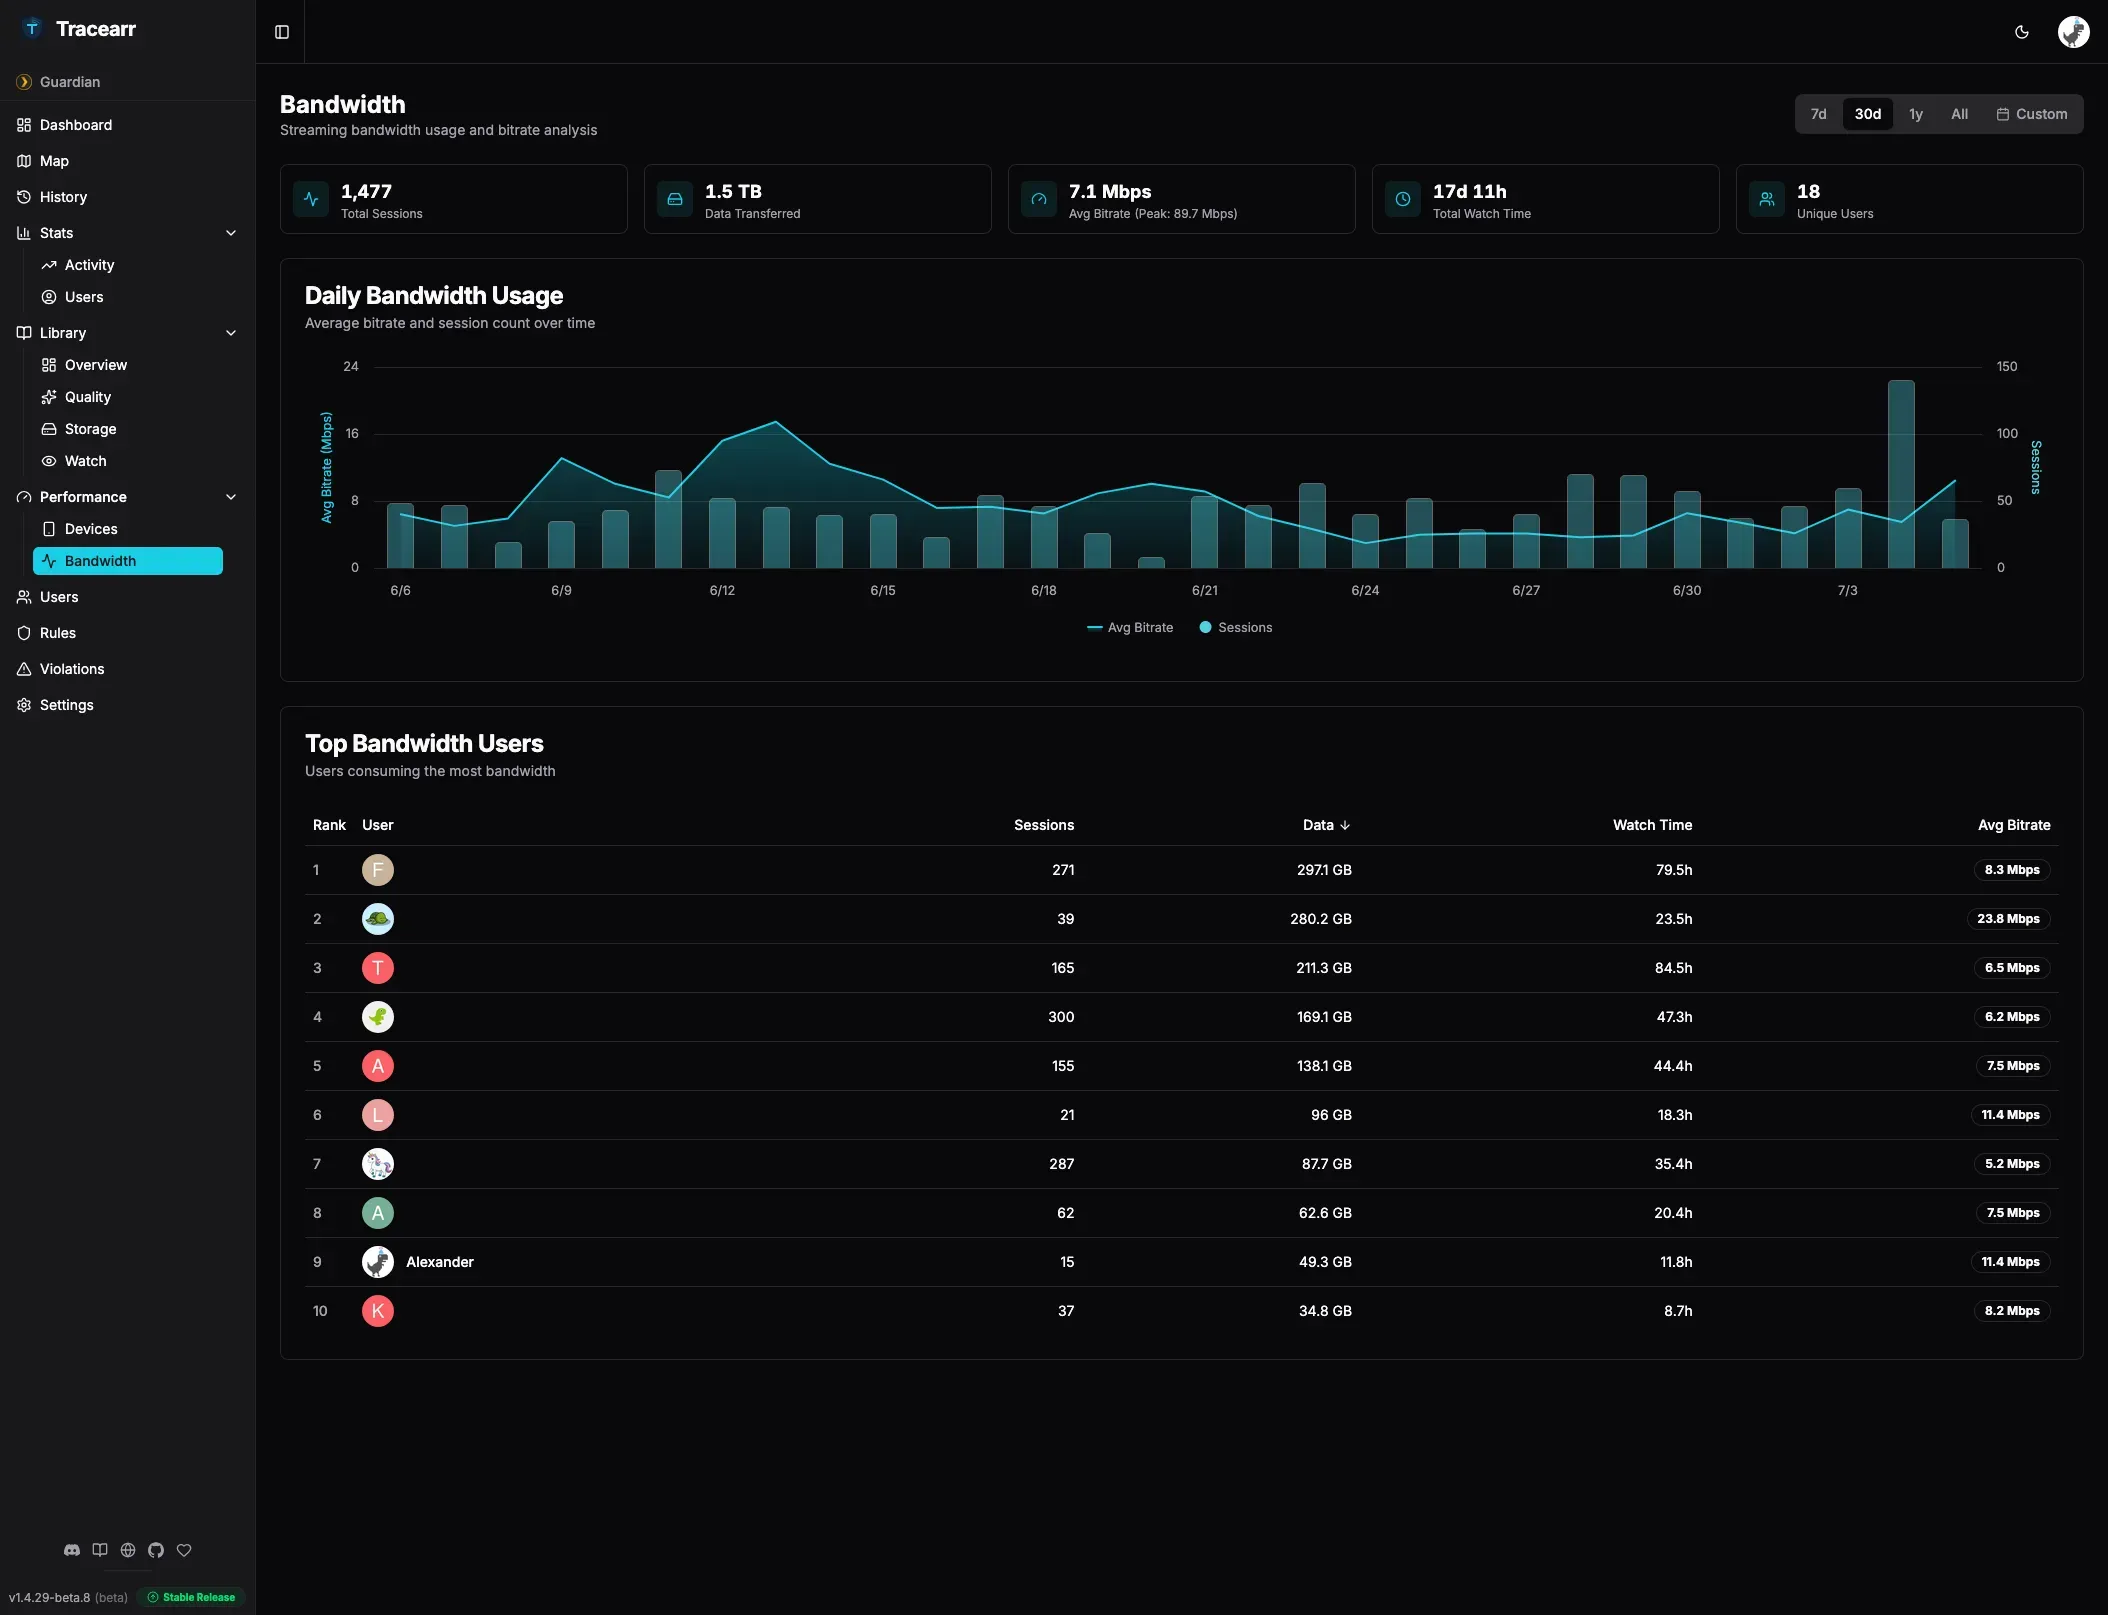Image resolution: width=2108 pixels, height=1615 pixels.
Task: Open the Custom date range picker
Action: coord(2032,114)
